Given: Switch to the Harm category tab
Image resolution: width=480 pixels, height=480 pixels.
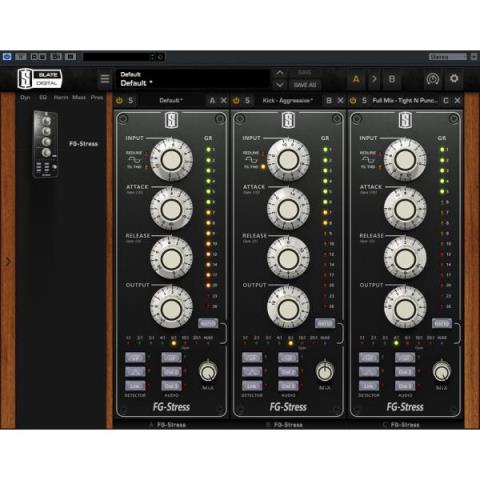Looking at the screenshot, I should [x=61, y=98].
